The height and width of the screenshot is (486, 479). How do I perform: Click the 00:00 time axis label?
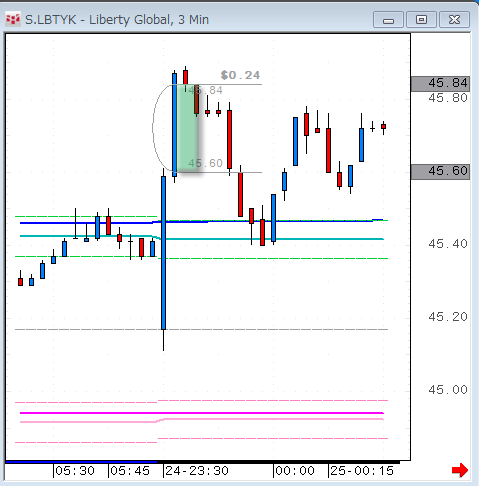click(295, 471)
